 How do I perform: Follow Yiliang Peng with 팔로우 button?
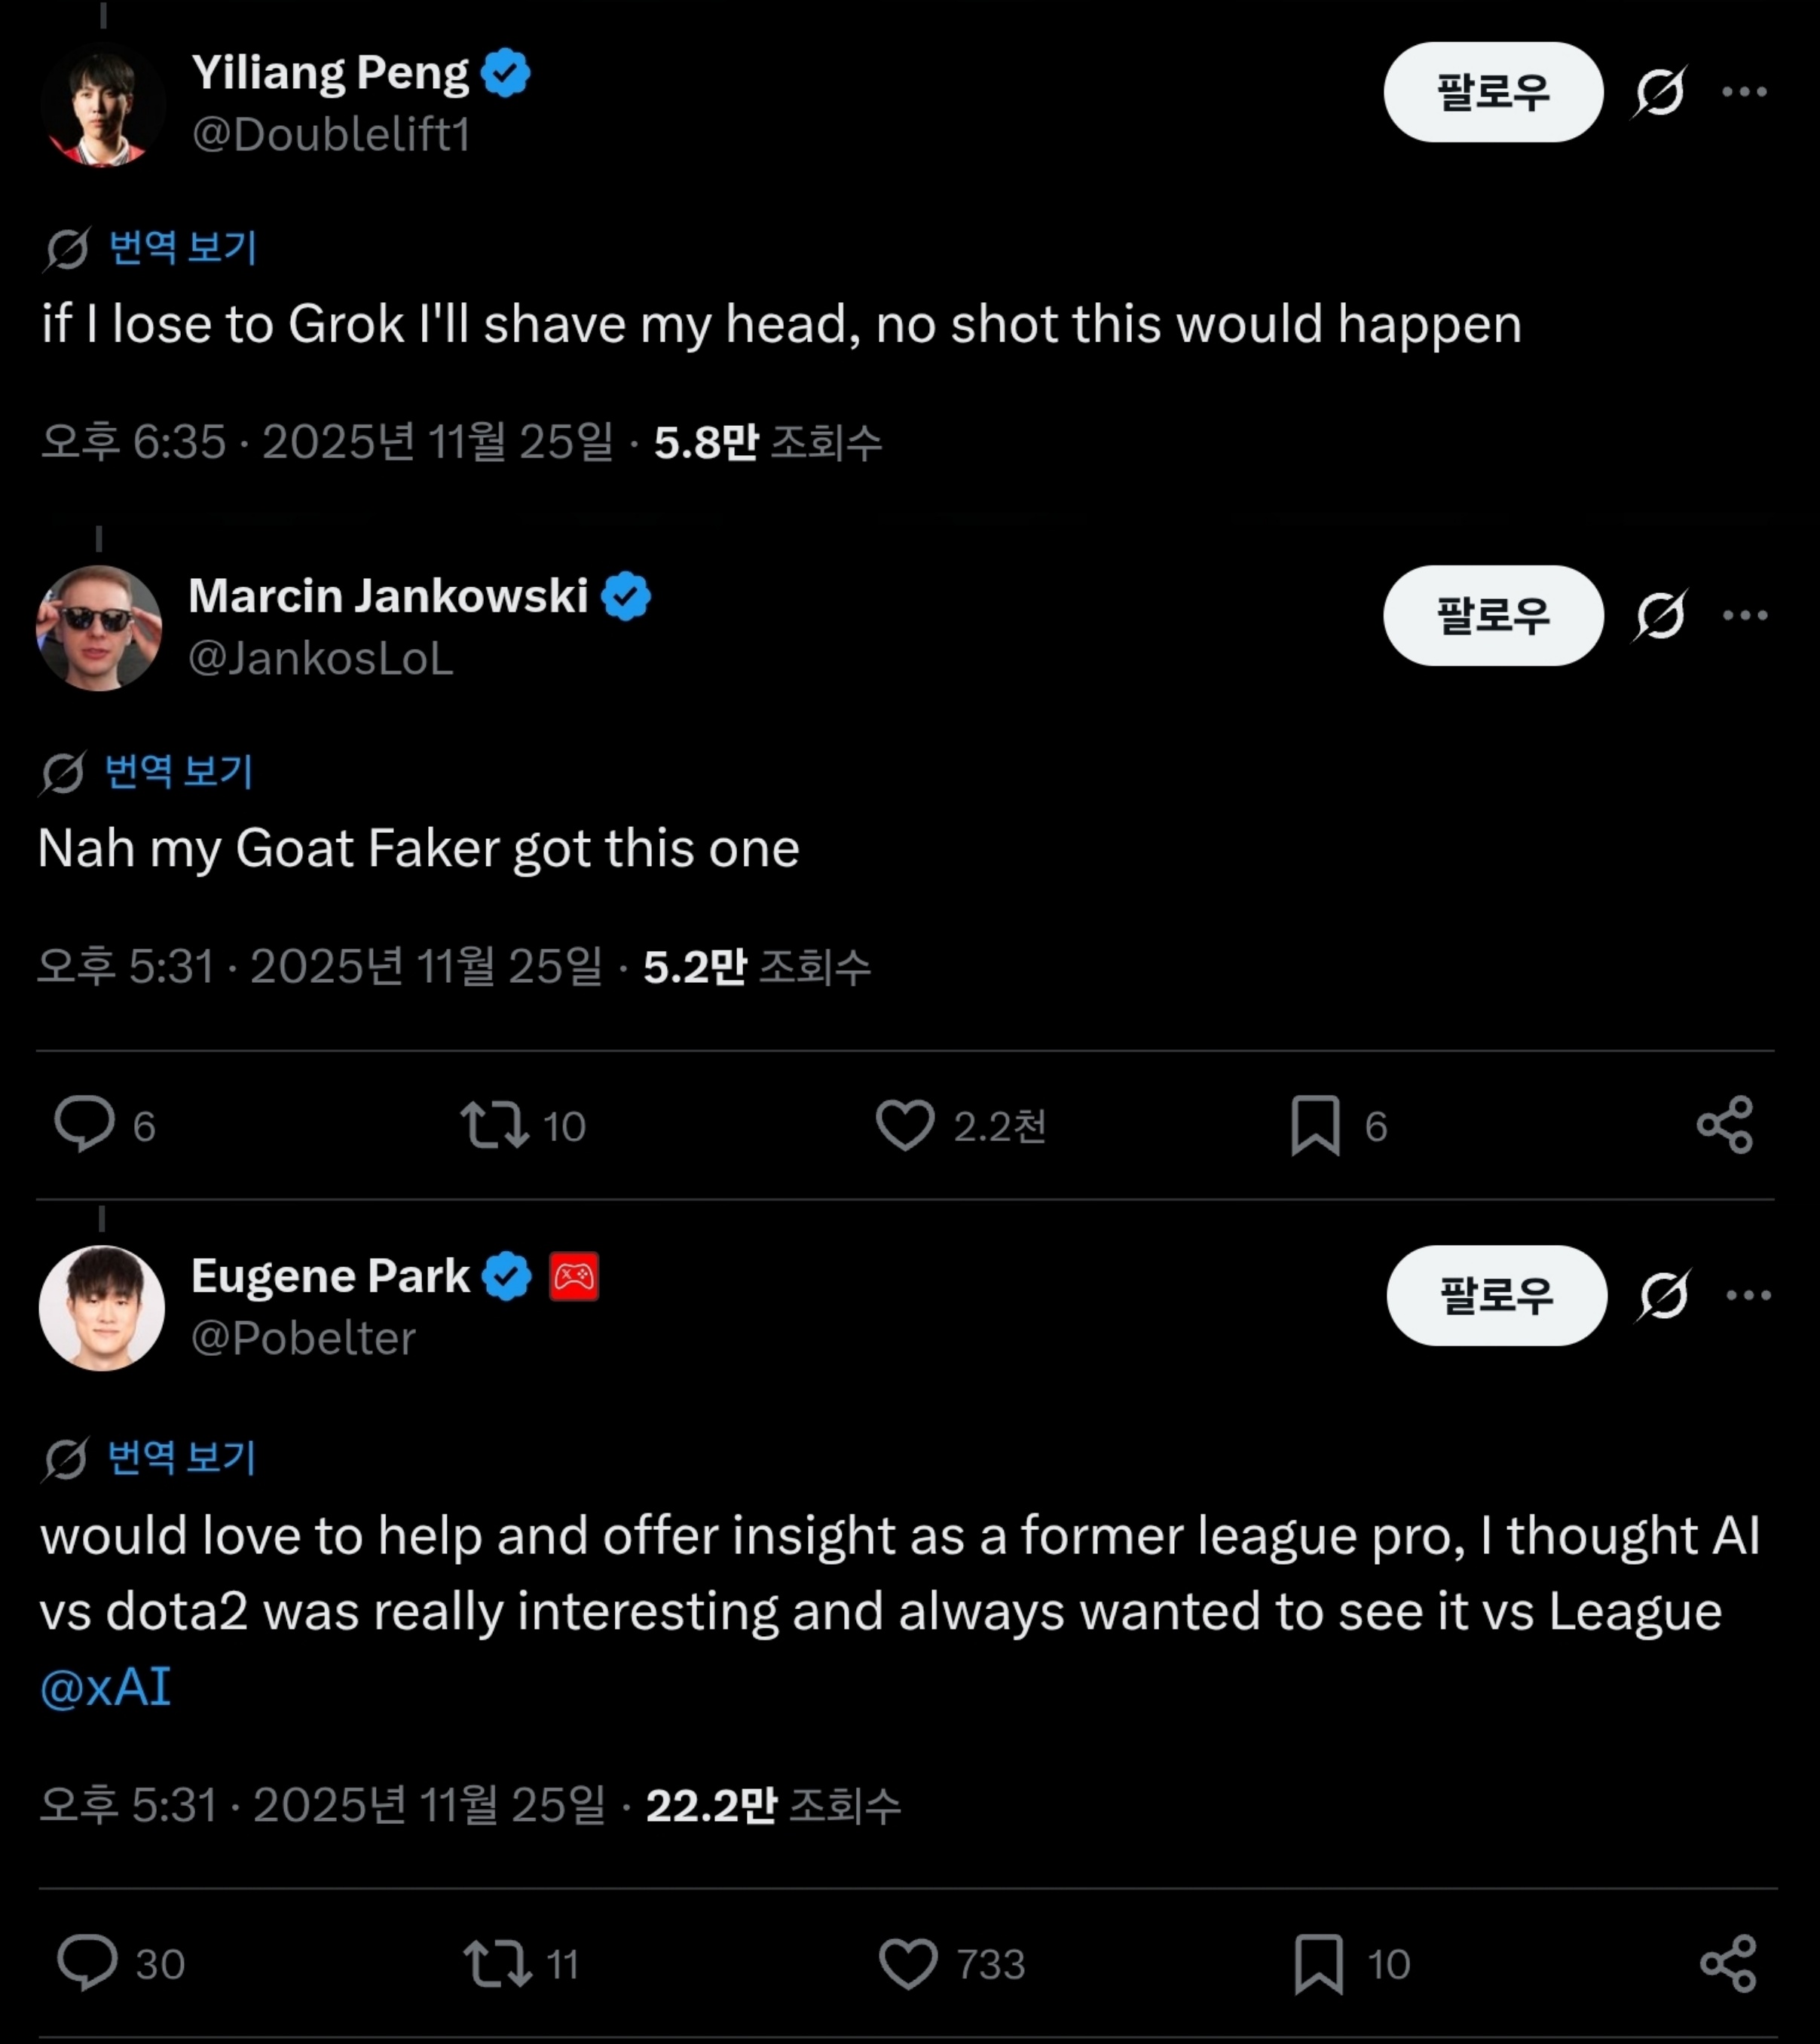(1492, 92)
